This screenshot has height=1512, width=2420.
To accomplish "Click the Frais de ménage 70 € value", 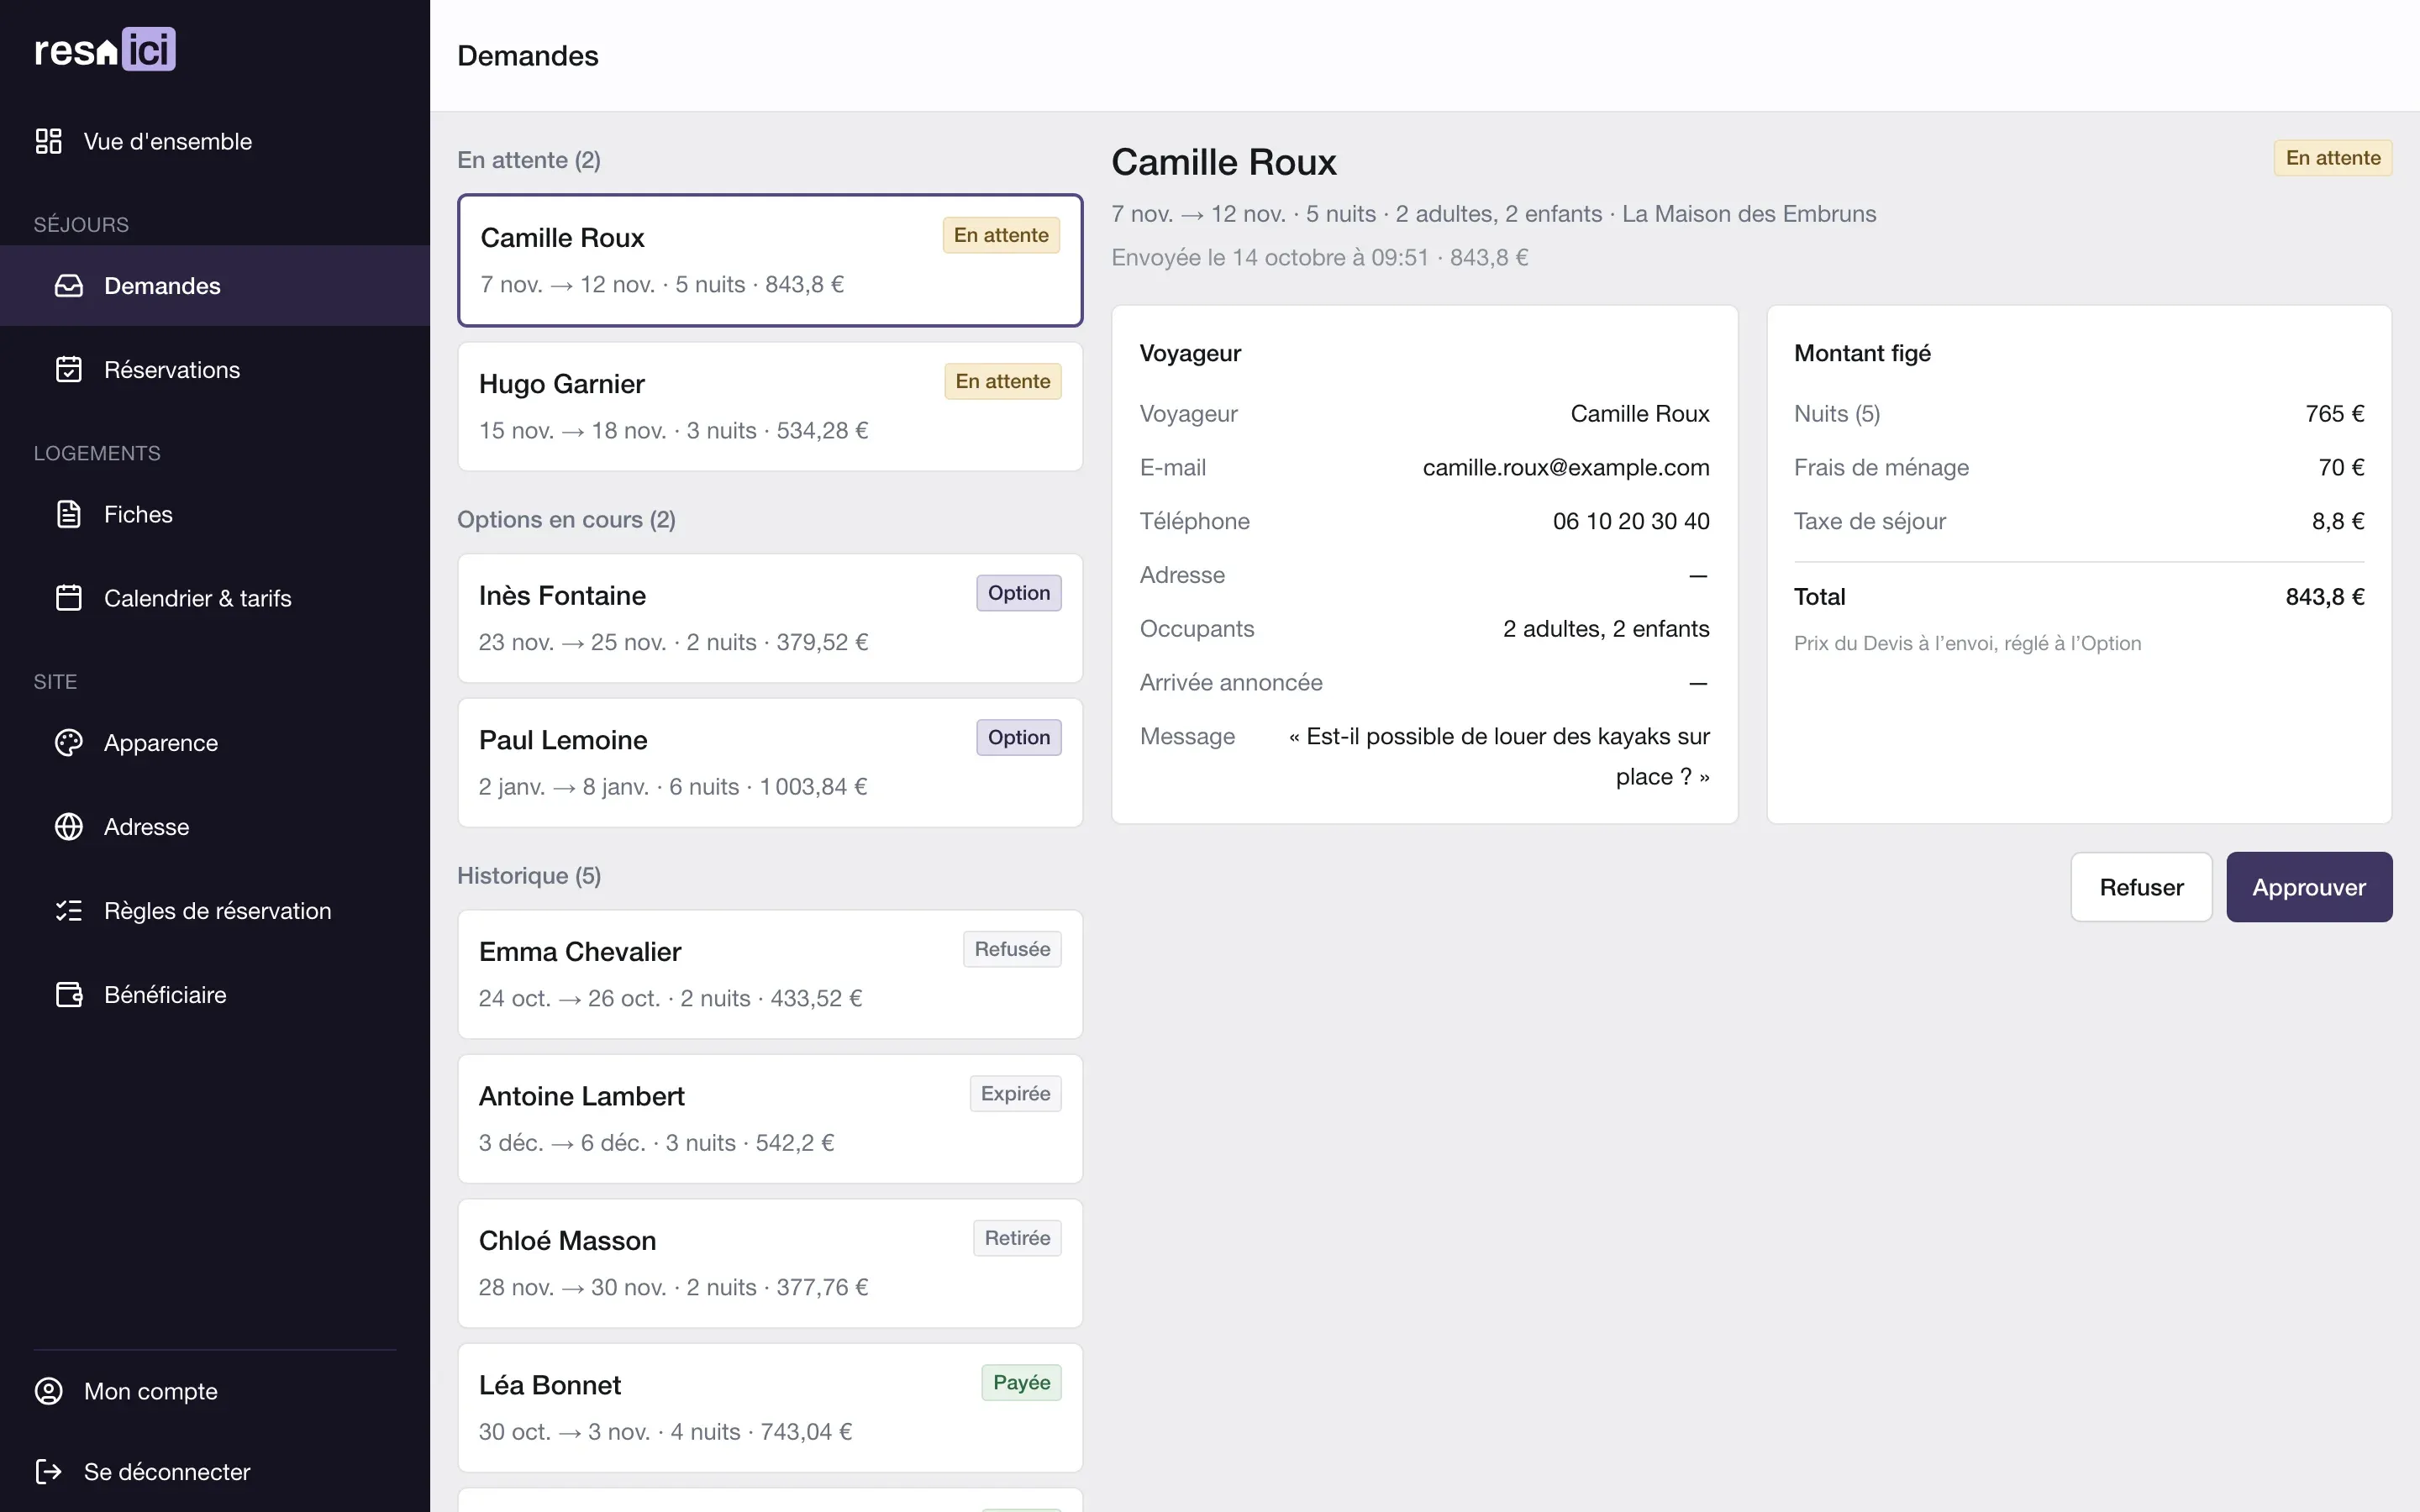I will pos(2342,467).
